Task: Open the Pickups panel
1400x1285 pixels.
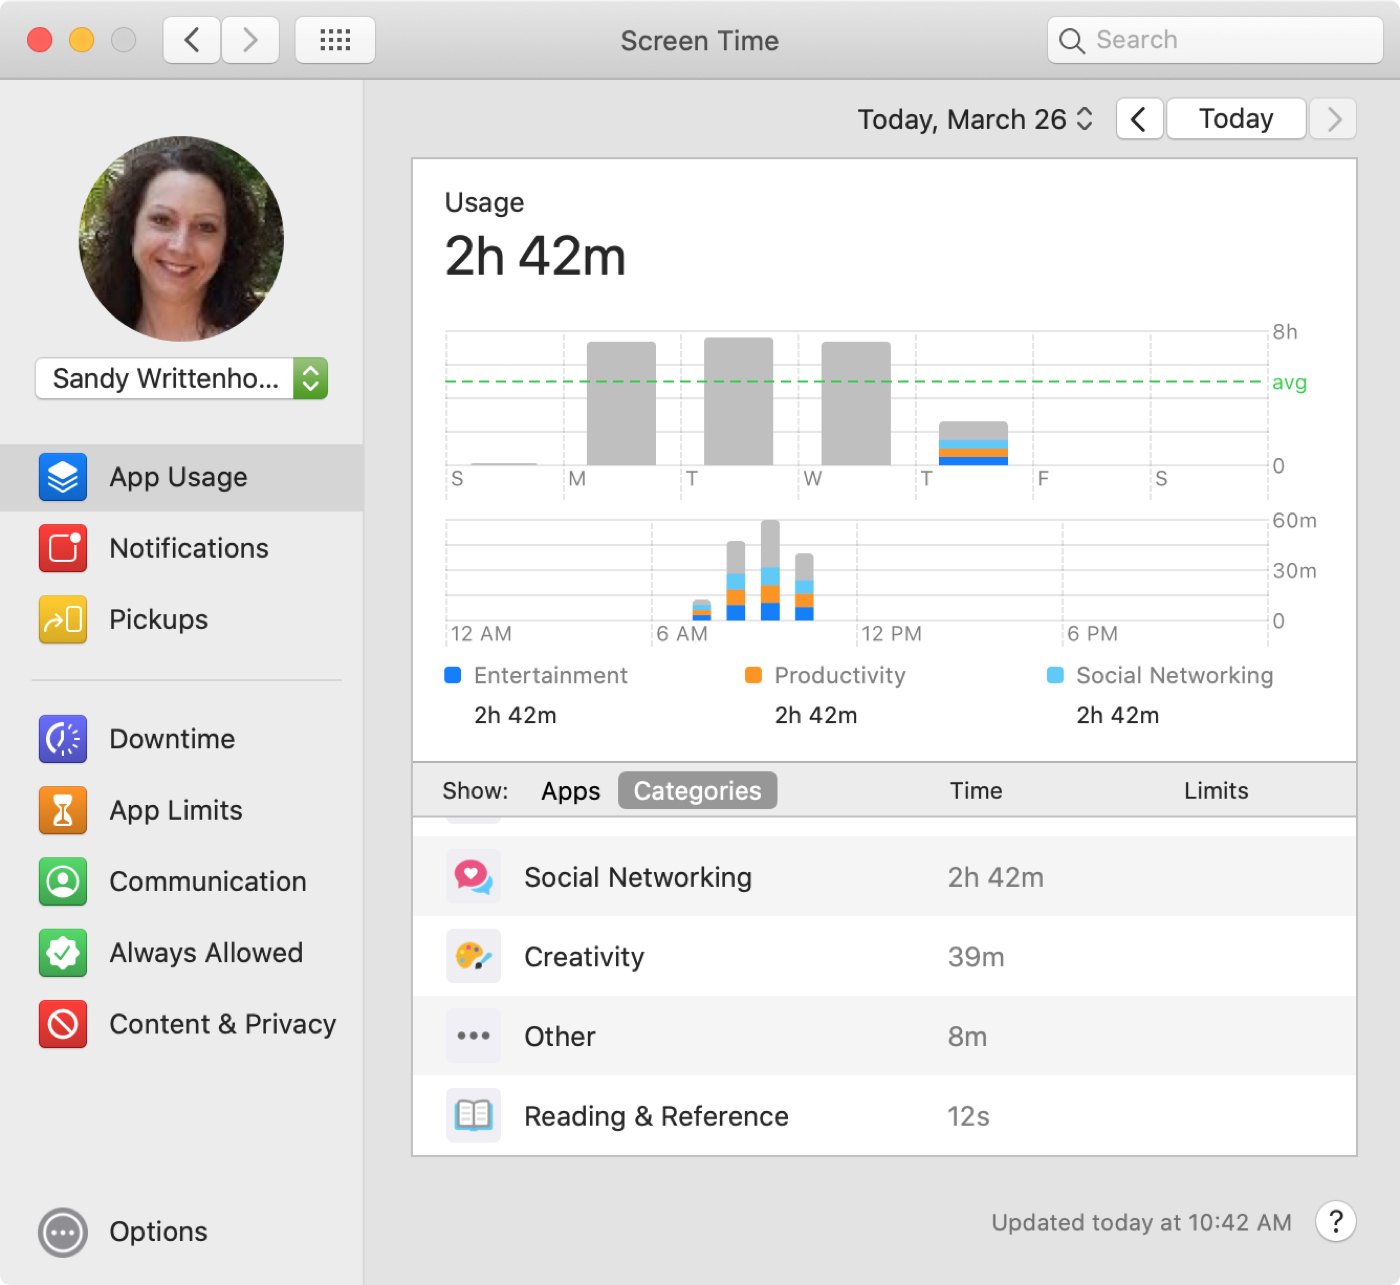Action: [62, 619]
